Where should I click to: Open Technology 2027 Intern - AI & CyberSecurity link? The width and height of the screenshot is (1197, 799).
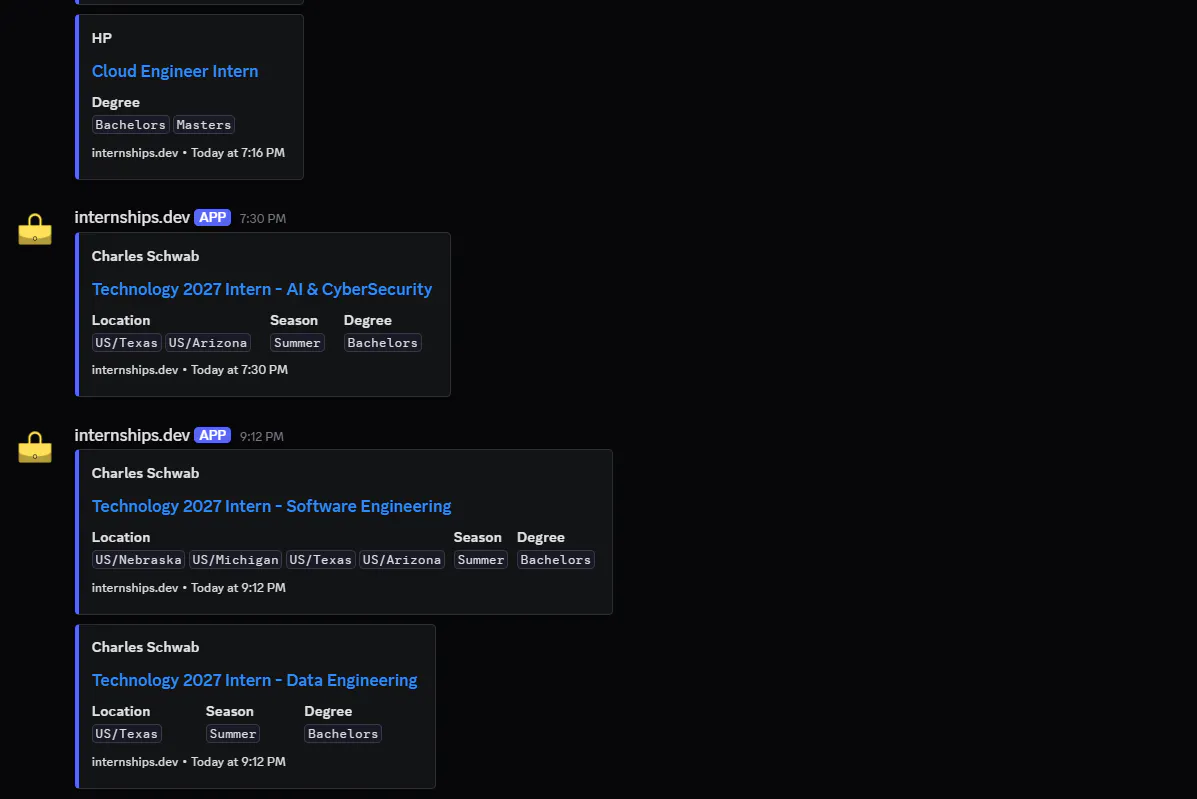262,289
